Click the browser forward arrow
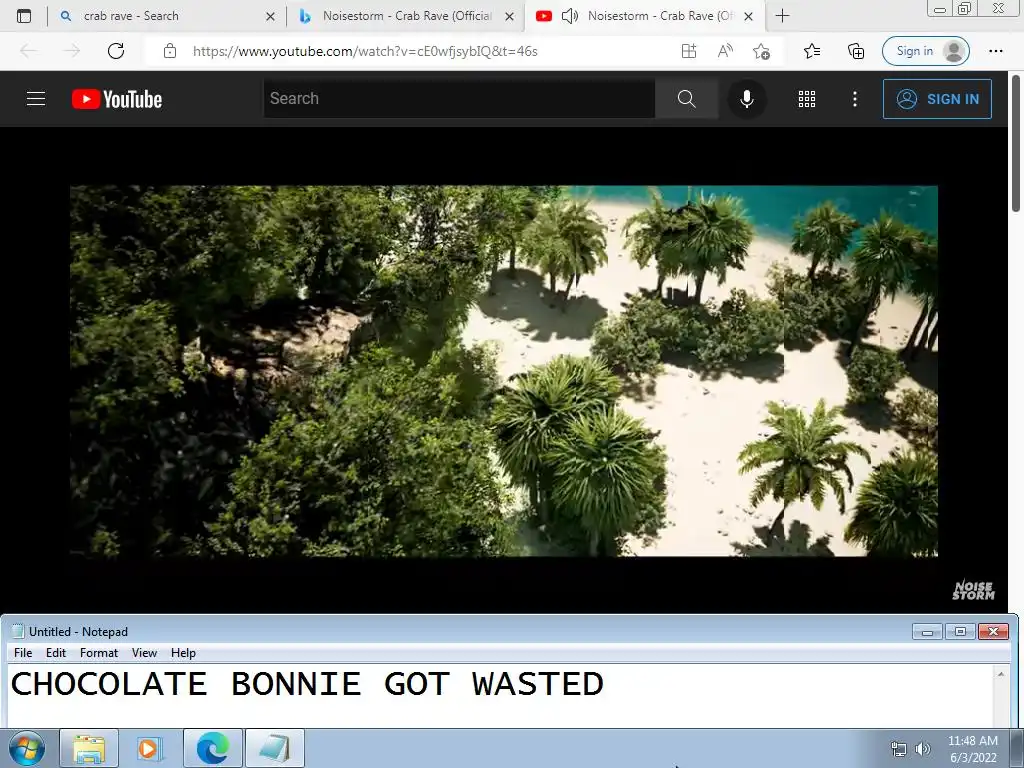The image size is (1024, 768). point(72,51)
